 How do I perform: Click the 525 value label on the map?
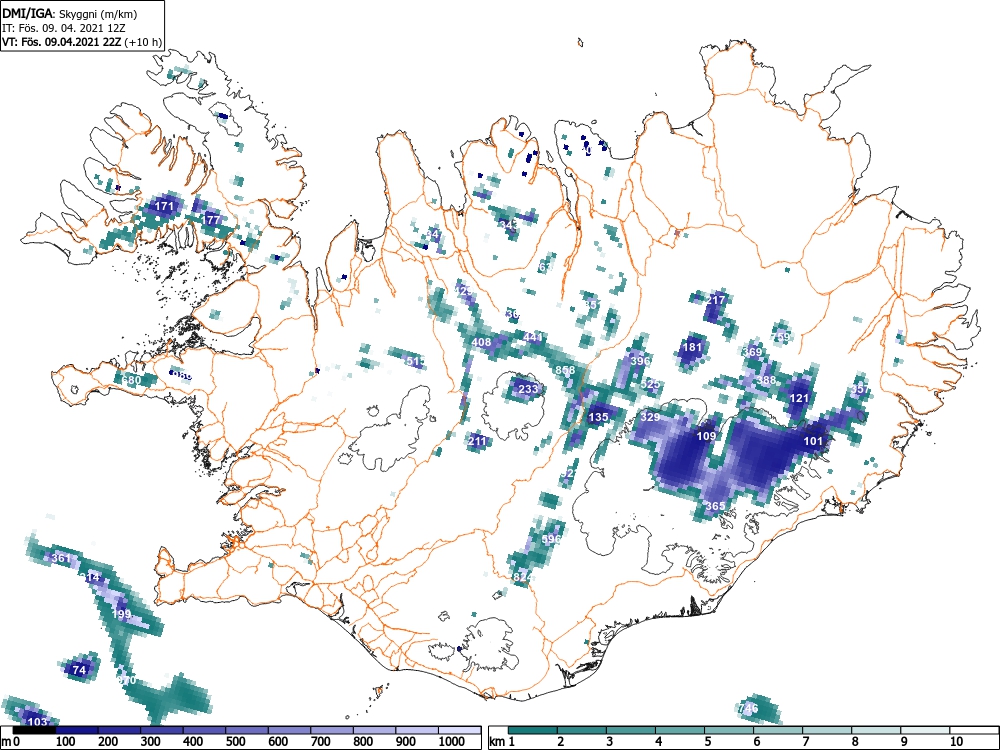tap(650, 384)
